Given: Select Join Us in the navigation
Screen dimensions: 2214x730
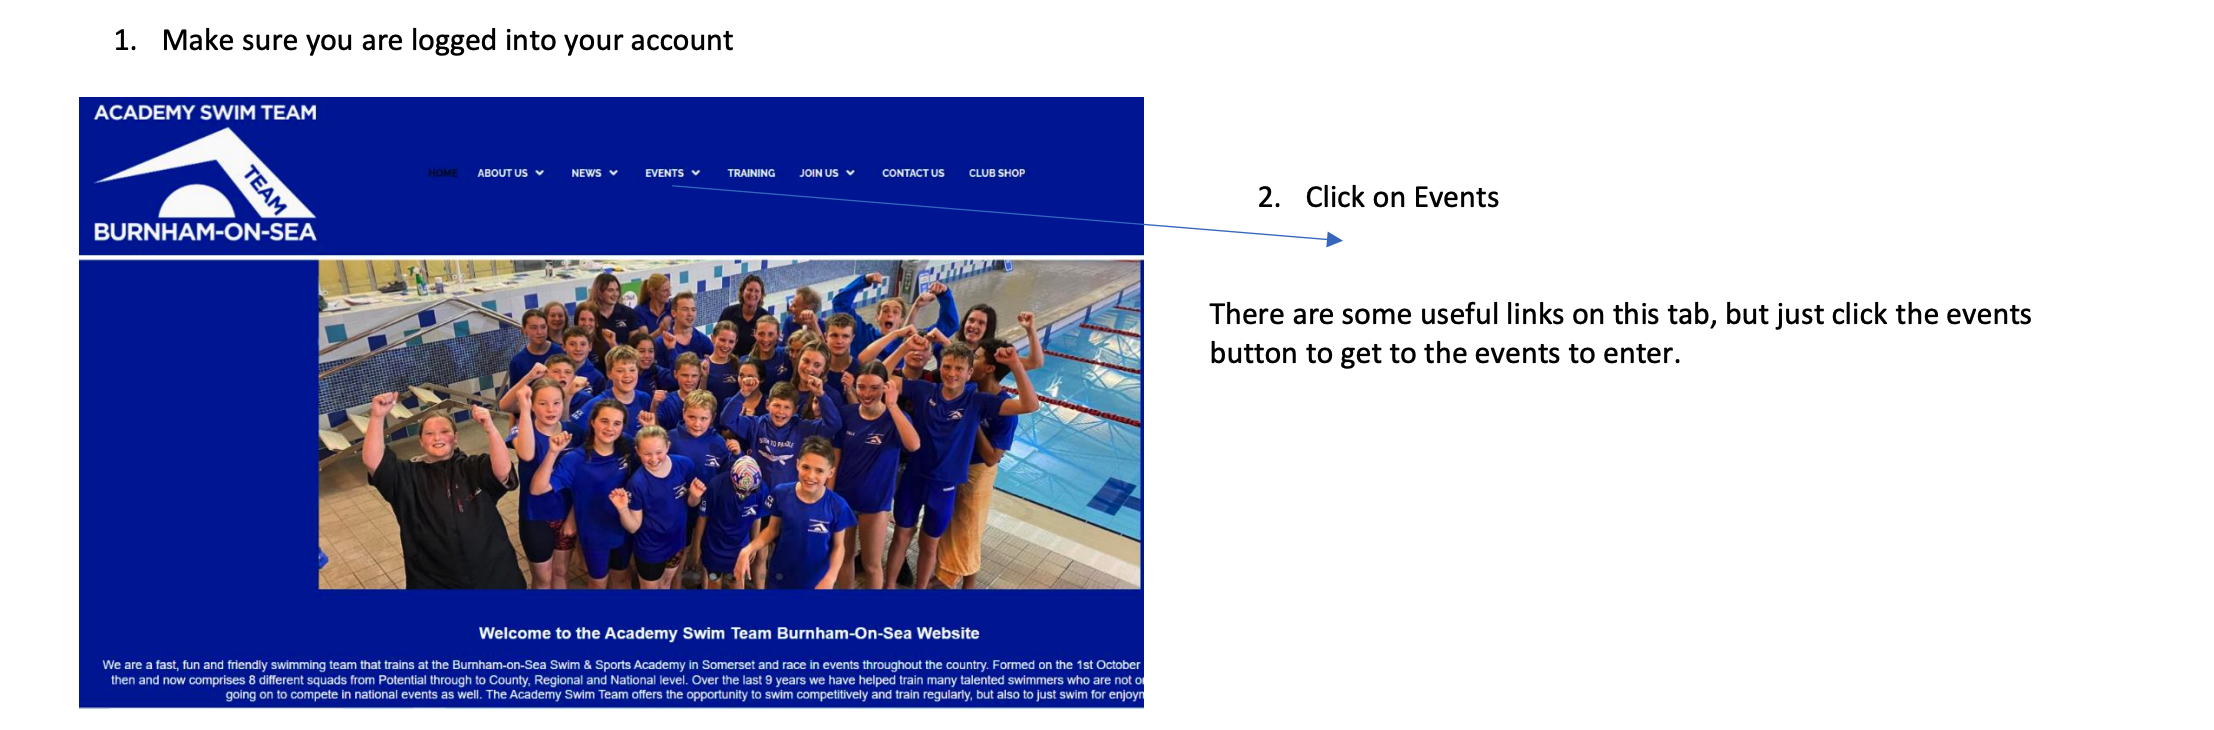Looking at the screenshot, I should click(x=818, y=173).
